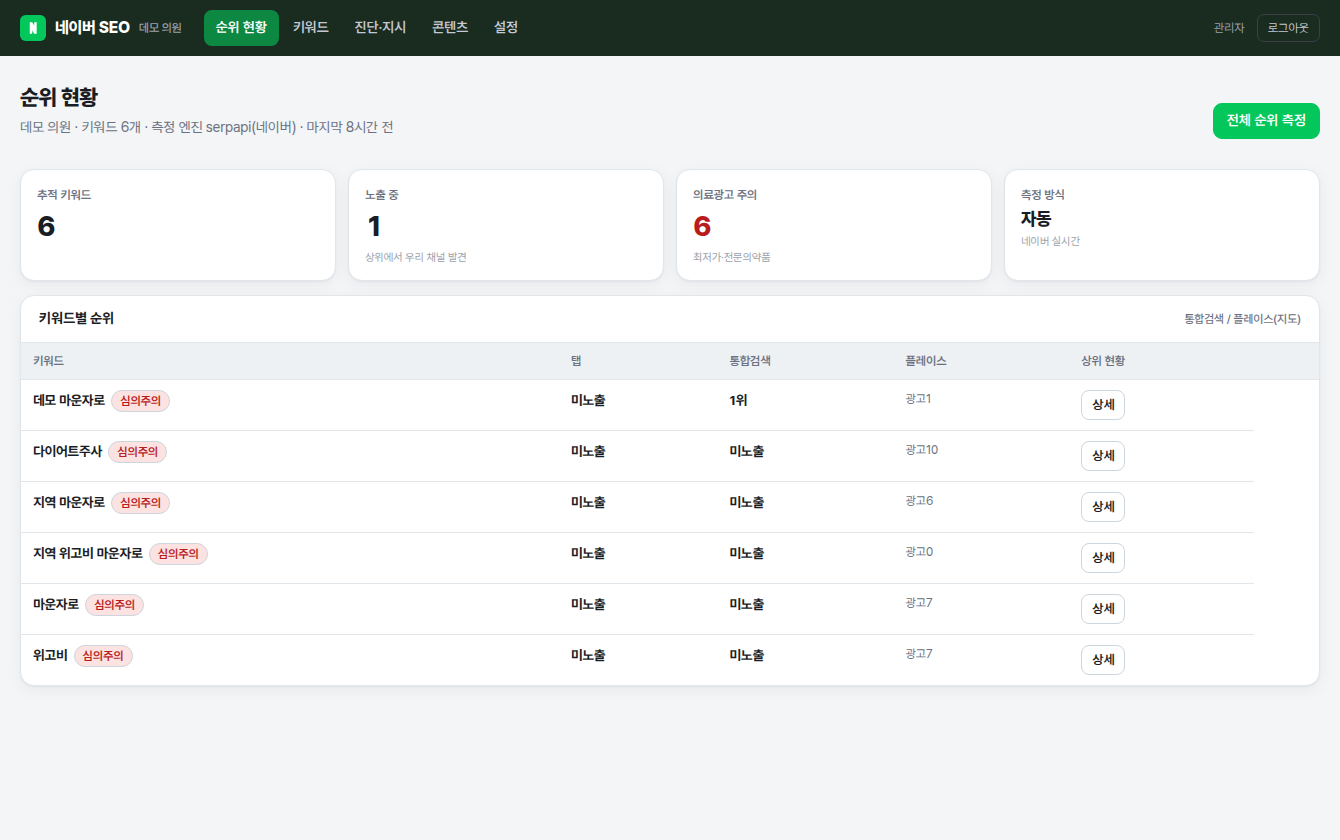Click the 측정 방식 자동 card

[1162, 225]
